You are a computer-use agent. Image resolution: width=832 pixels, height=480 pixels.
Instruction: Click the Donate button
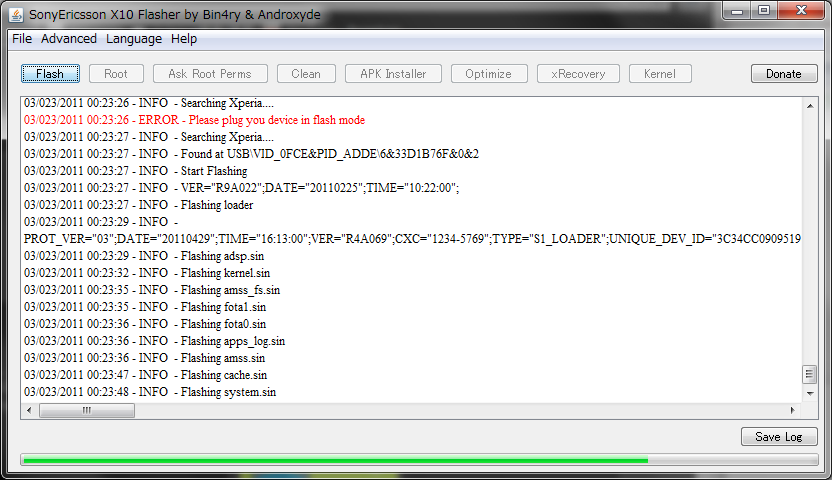tap(784, 74)
